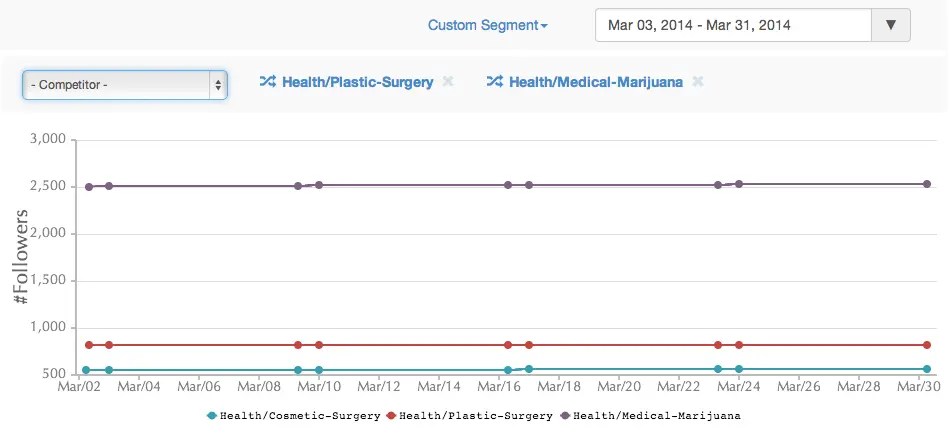Image resolution: width=950 pixels, height=439 pixels.
Task: Remove the Health/Medical-Marijuana competitor tag
Action: 698,82
